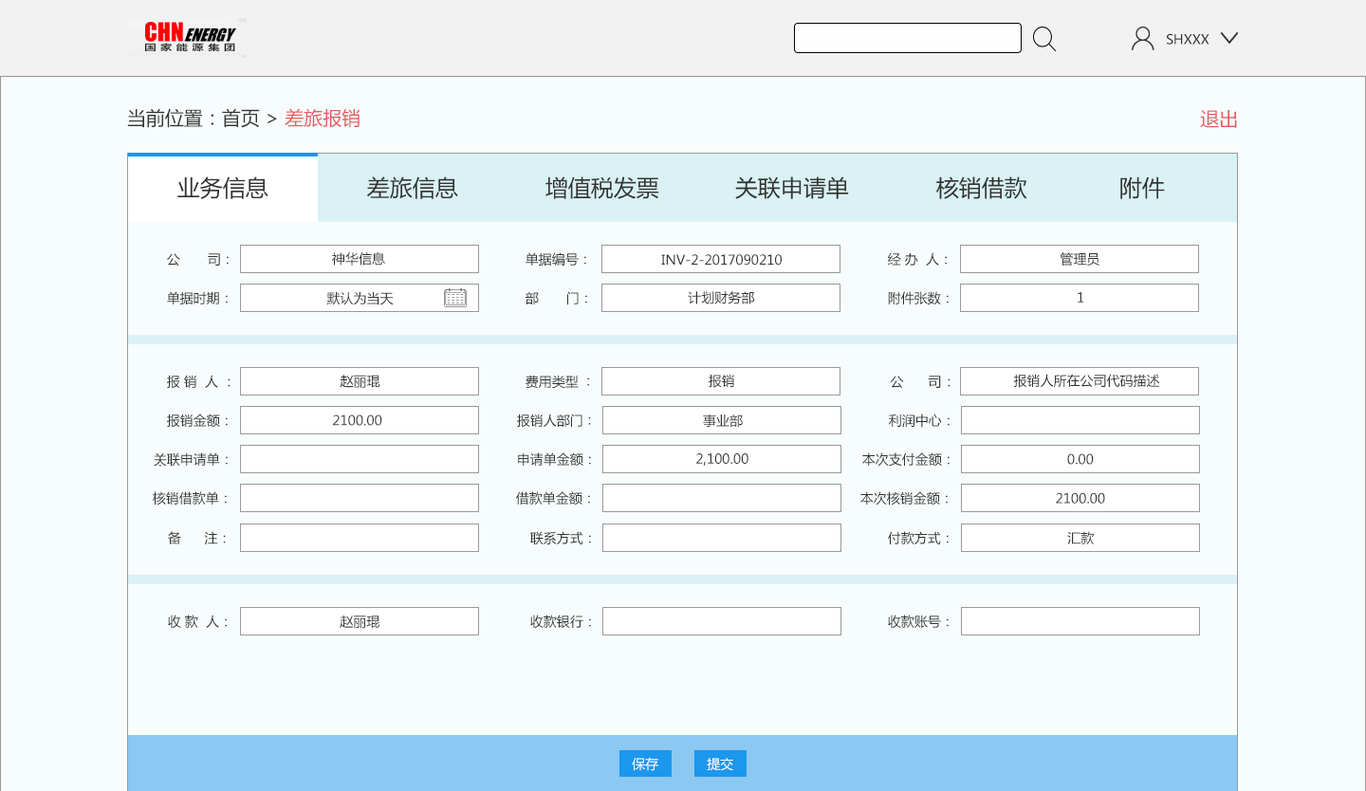Click the user avatar icon
Viewport: 1366px width, 791px height.
click(x=1142, y=38)
